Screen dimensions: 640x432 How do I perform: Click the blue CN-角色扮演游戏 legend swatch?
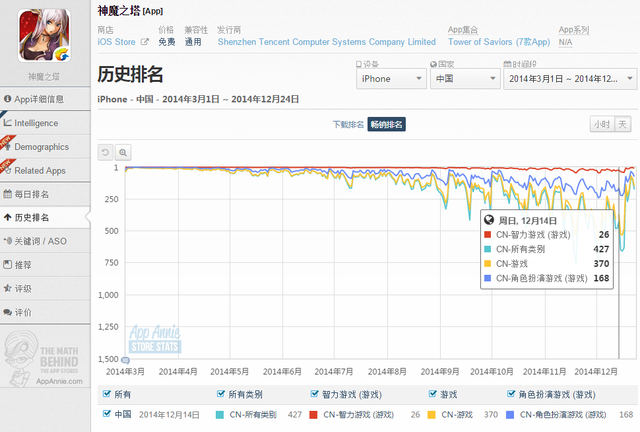510,415
